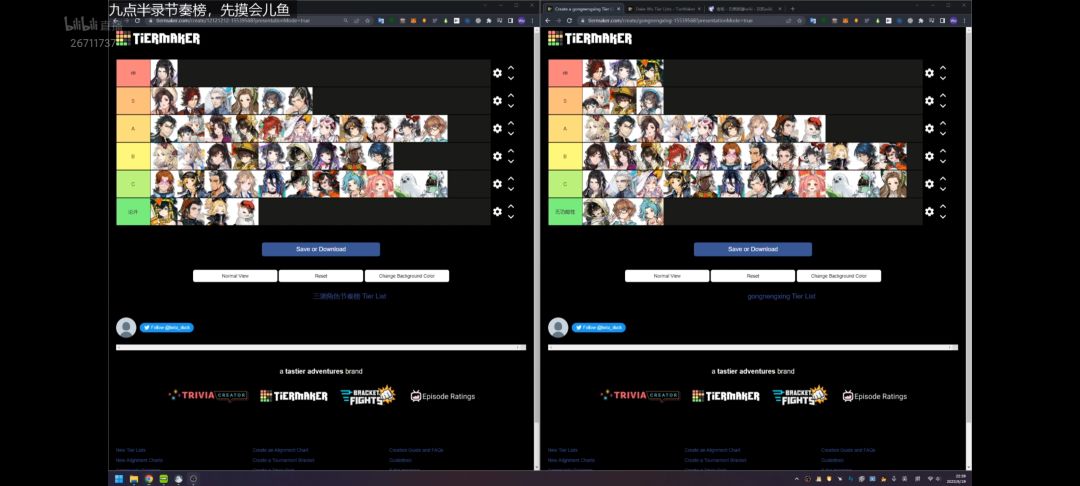Switch to the second tab in right browser window

663,9
